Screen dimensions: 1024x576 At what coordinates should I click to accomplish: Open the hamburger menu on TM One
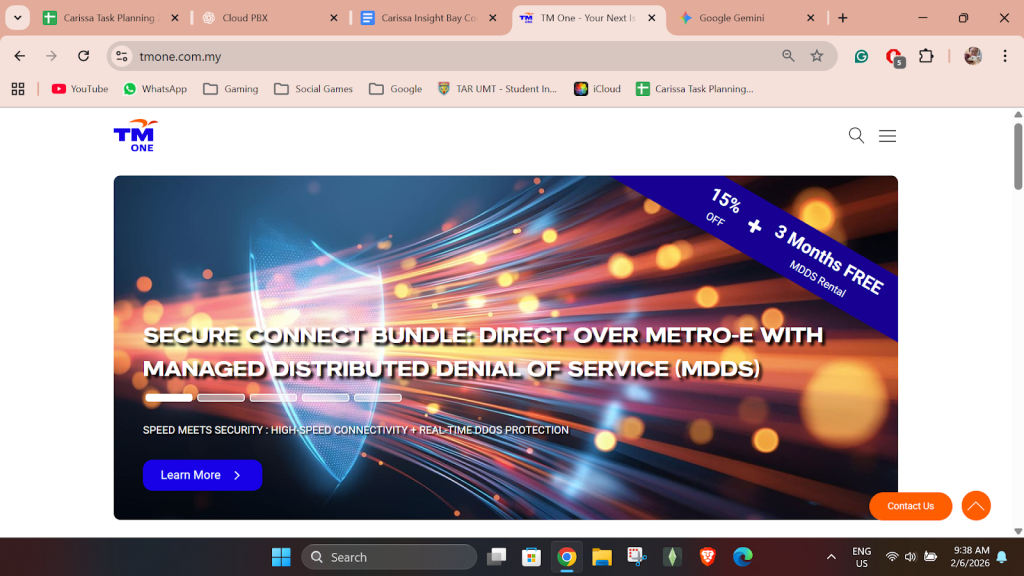[887, 136]
